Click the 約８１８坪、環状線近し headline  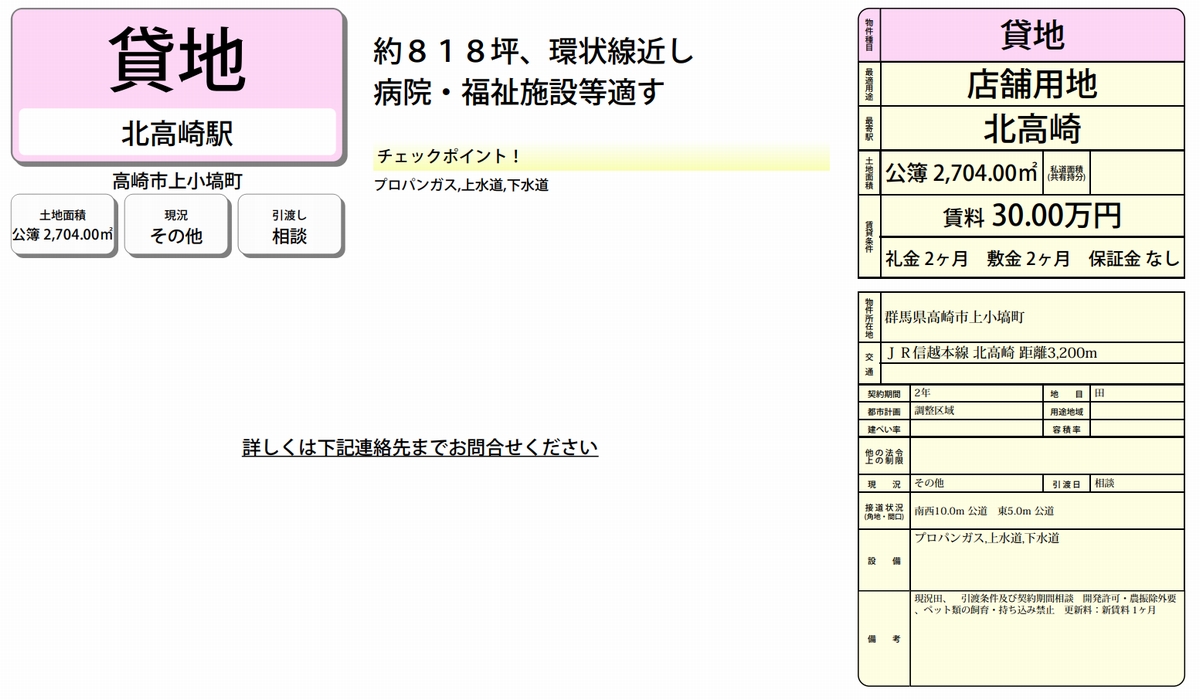[533, 51]
